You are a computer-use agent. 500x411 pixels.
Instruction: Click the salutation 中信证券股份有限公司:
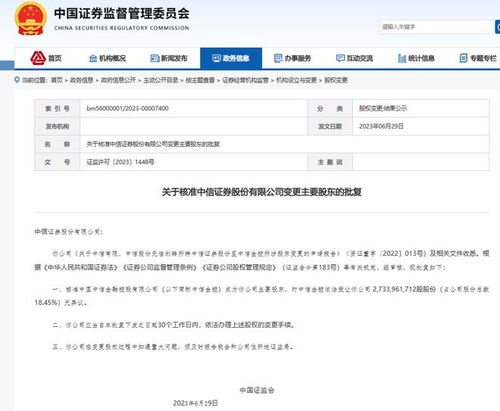[x=69, y=232]
